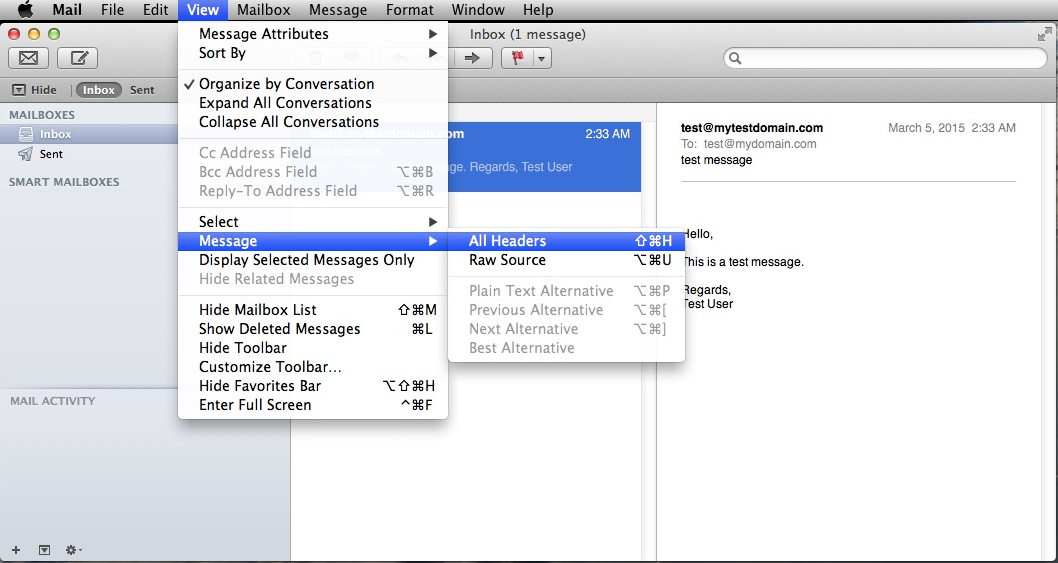Click the MAILBOXES section header

coord(42,115)
